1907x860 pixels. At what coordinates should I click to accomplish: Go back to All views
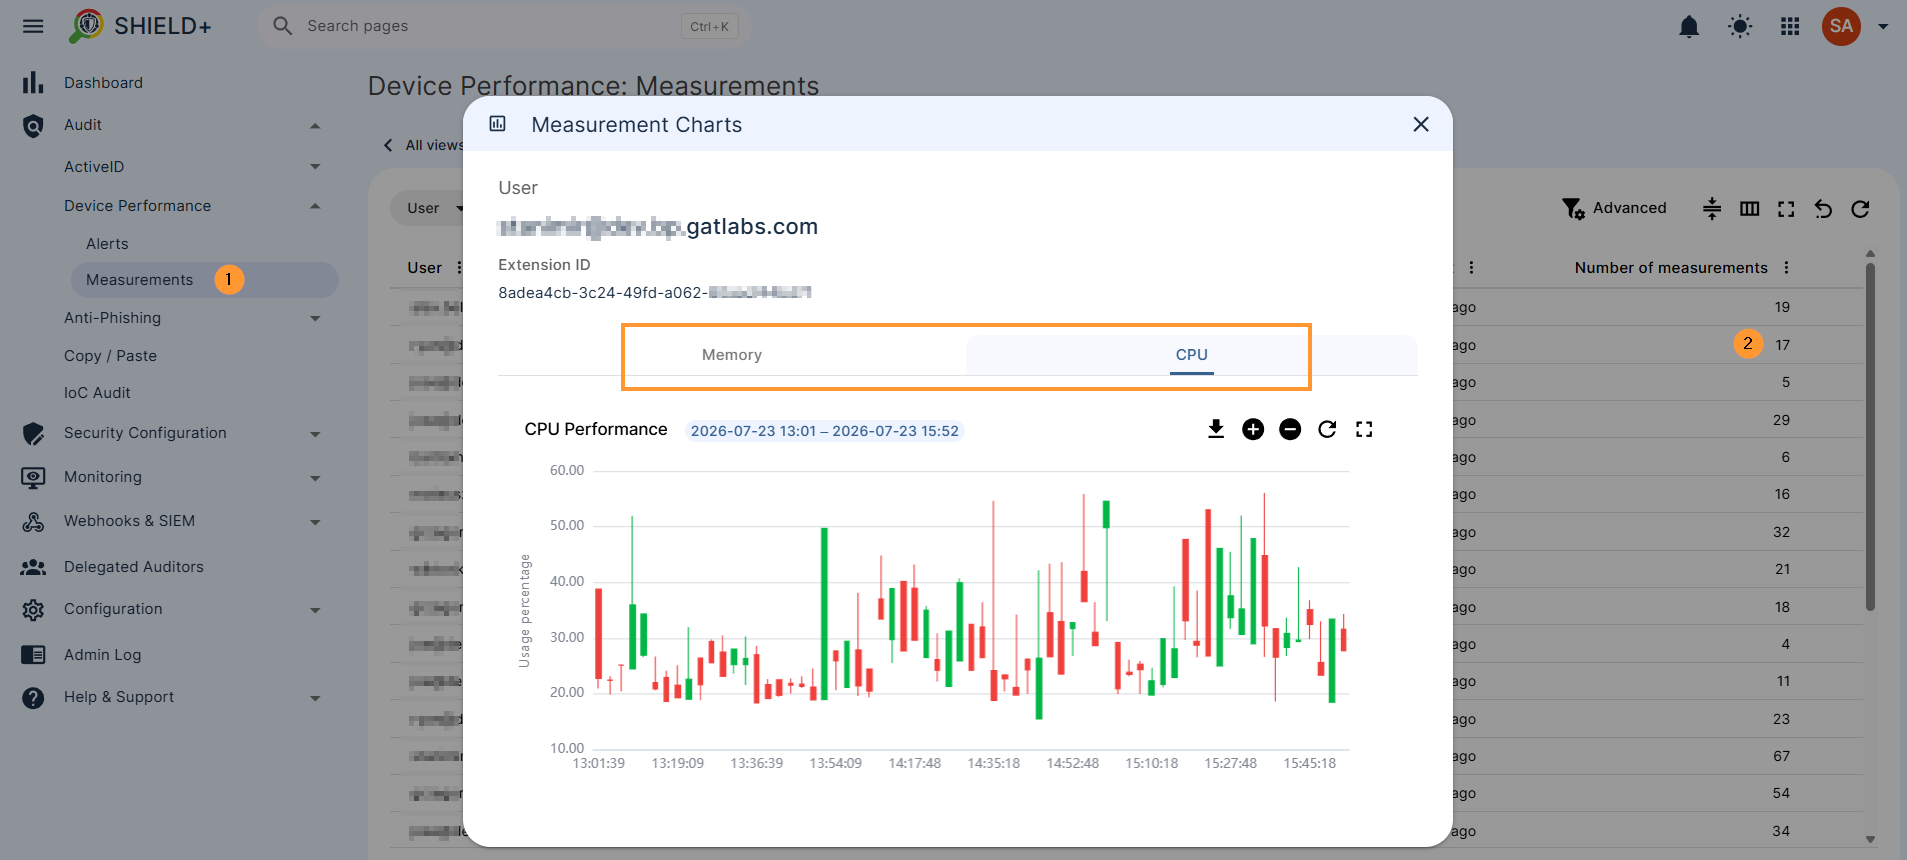tap(424, 145)
